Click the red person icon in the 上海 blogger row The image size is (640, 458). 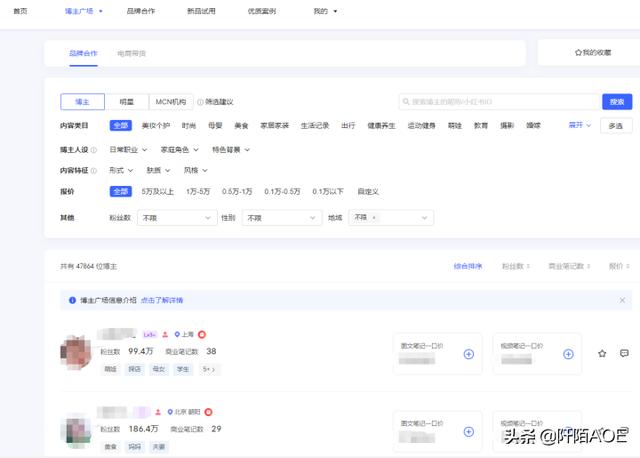[x=165, y=334]
